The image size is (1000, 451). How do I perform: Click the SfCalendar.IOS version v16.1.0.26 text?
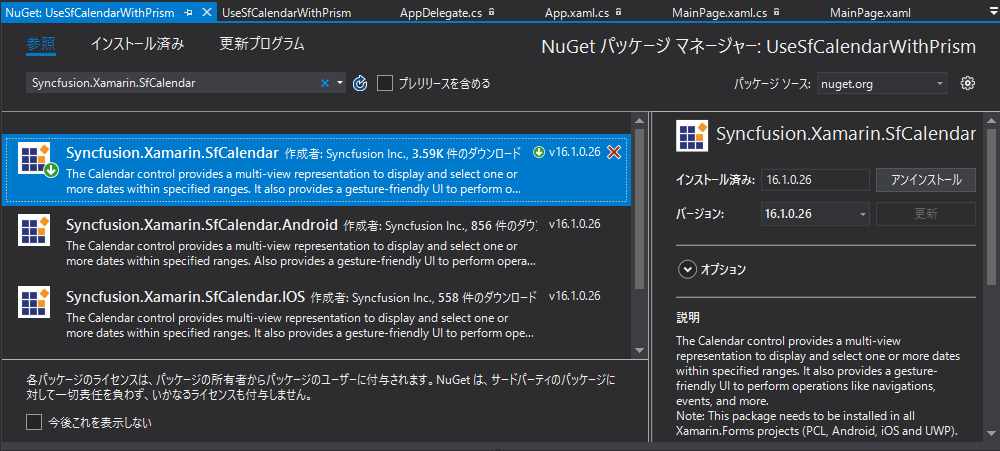tap(575, 295)
